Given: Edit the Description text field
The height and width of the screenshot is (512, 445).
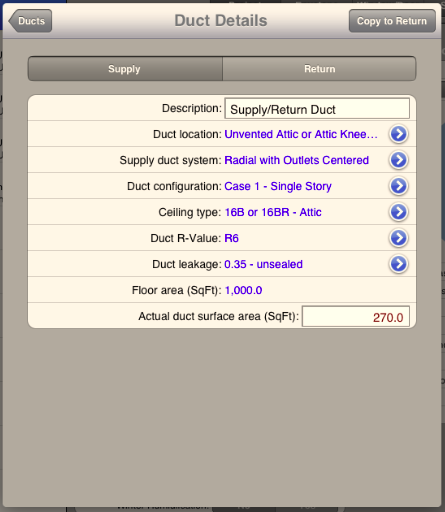Looking at the screenshot, I should pyautogui.click(x=317, y=108).
